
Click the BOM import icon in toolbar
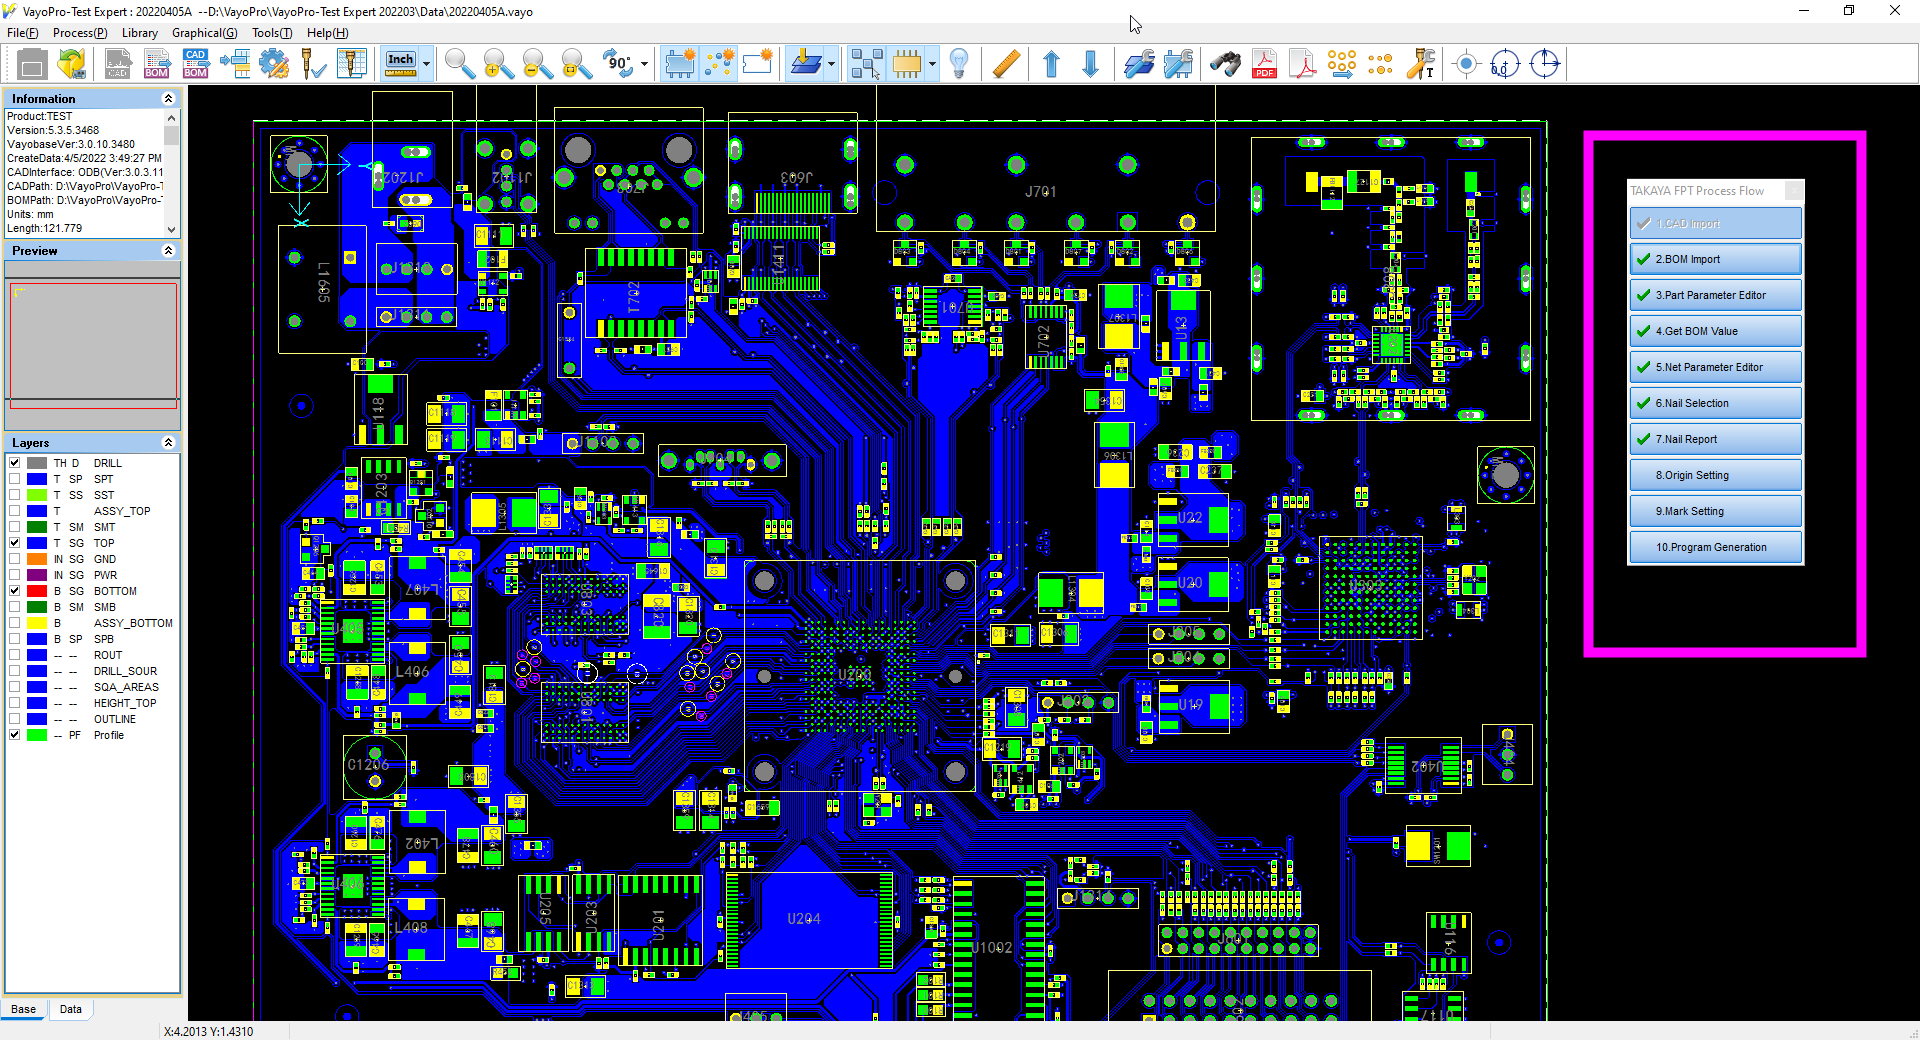click(156, 64)
